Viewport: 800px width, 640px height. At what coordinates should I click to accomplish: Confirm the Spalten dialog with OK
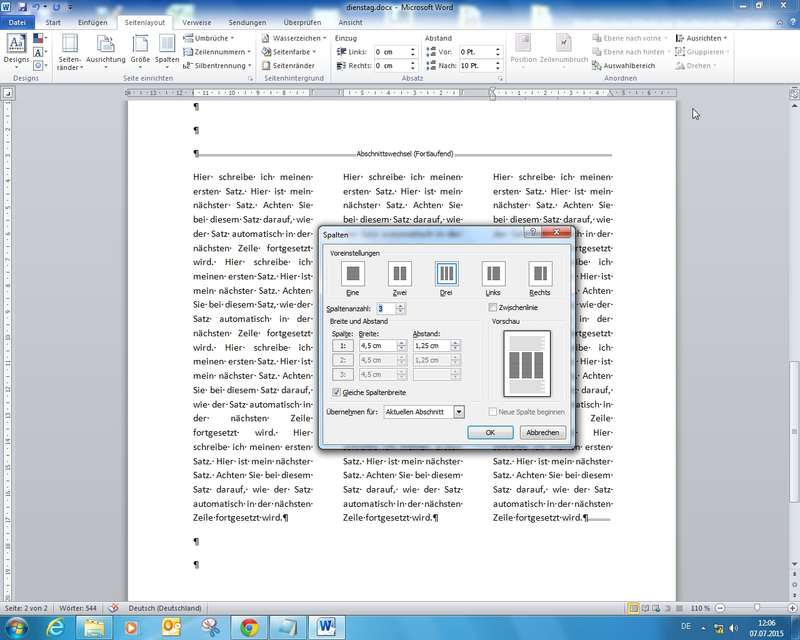(x=490, y=432)
